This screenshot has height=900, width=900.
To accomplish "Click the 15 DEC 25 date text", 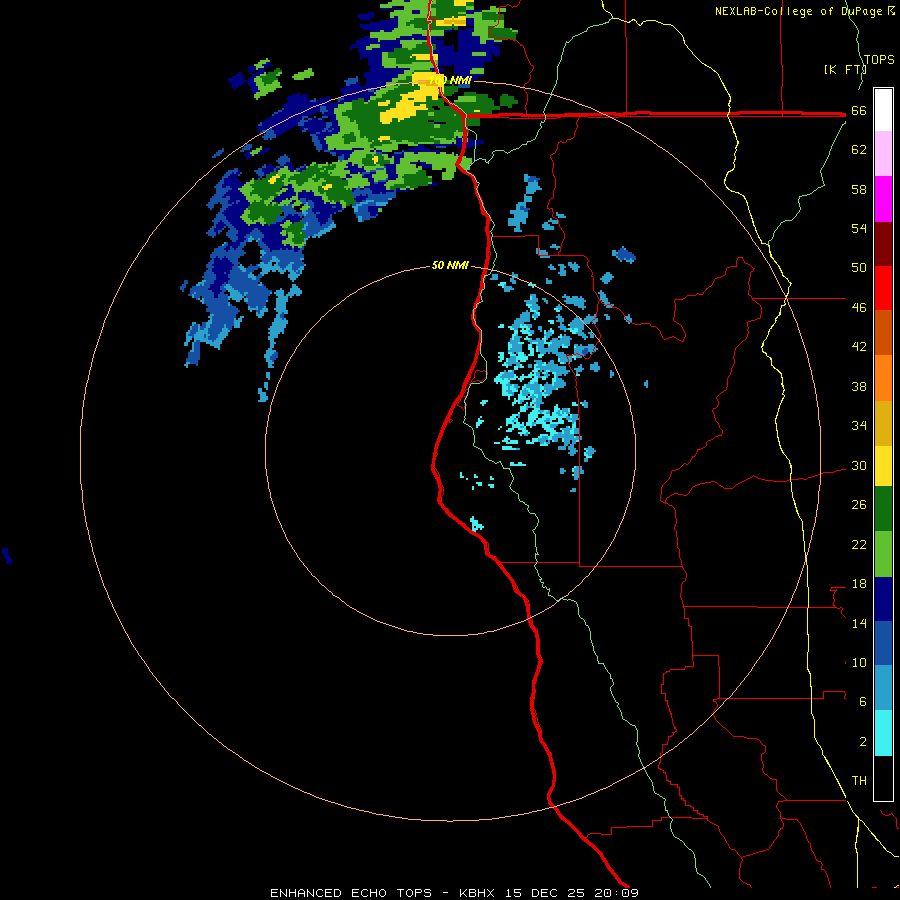I will tap(545, 893).
